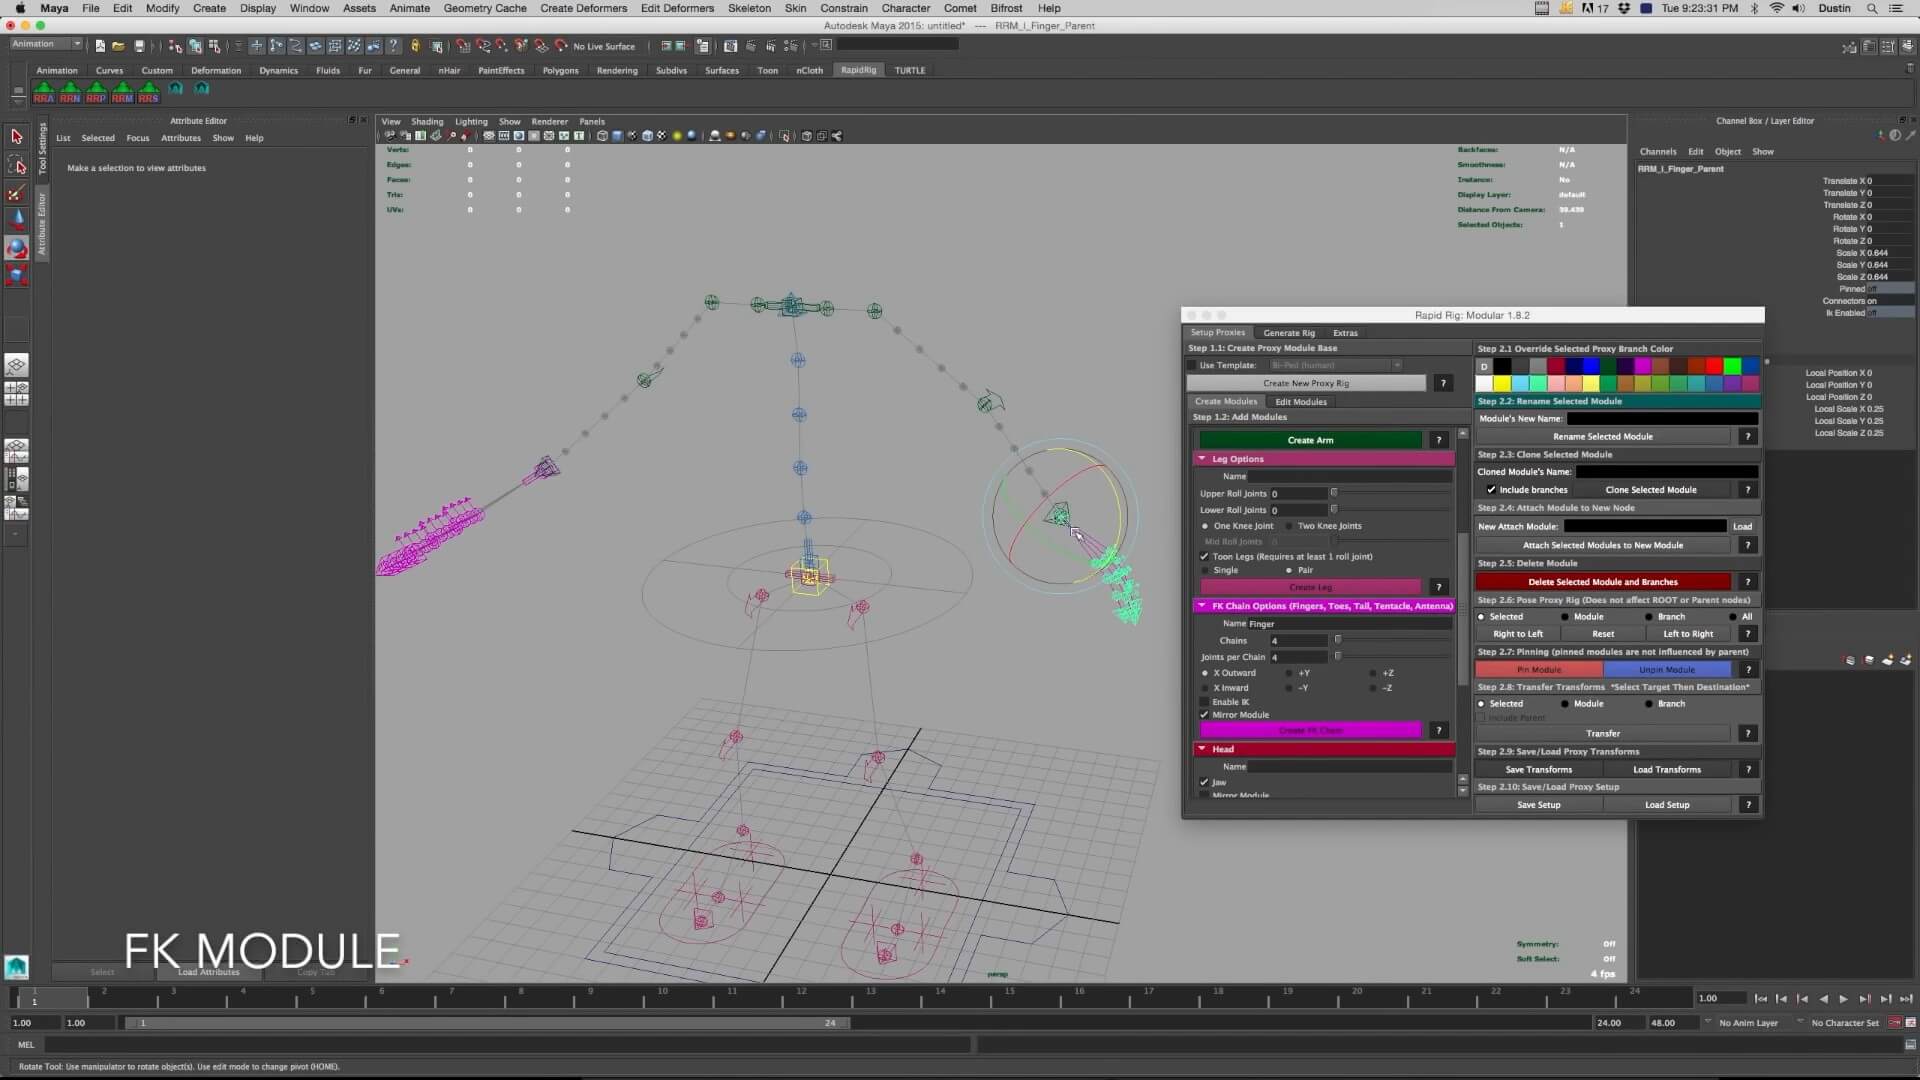This screenshot has width=1920, height=1080.
Task: Toggle Mirror Module under FK Chain Options
Action: coord(1204,715)
